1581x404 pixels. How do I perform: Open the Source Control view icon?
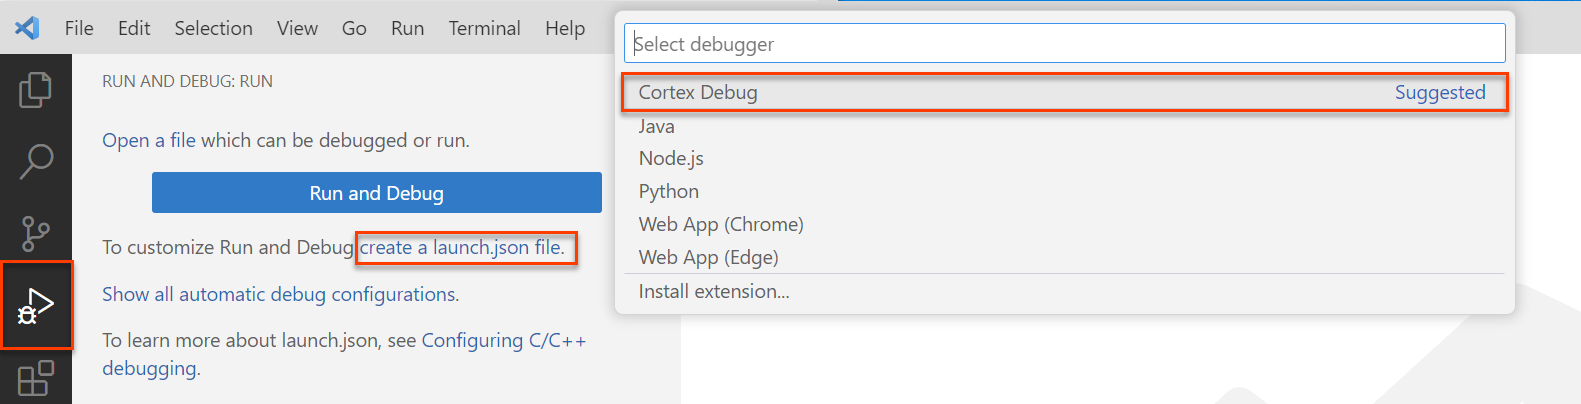tap(36, 233)
